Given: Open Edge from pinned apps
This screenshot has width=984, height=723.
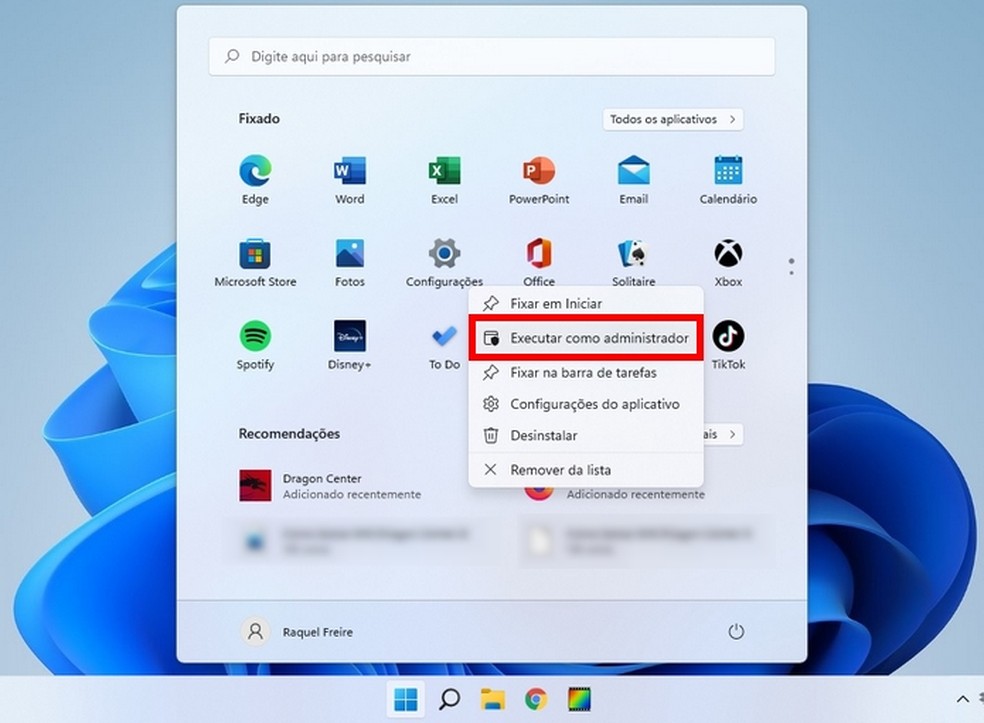Looking at the screenshot, I should click(x=255, y=180).
